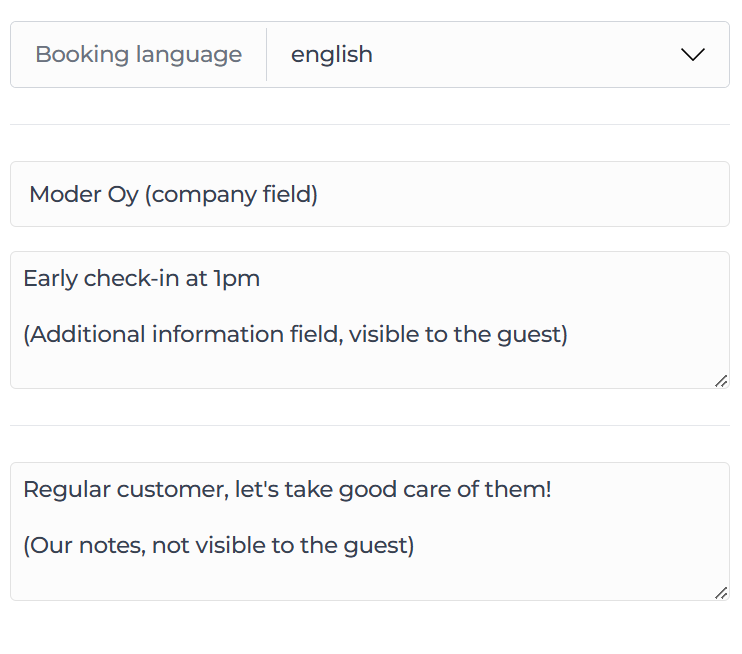Screen dimensions: 742x654
Task: Click the "(Our notes, not visible to the guest)" line
Action: [x=218, y=545]
